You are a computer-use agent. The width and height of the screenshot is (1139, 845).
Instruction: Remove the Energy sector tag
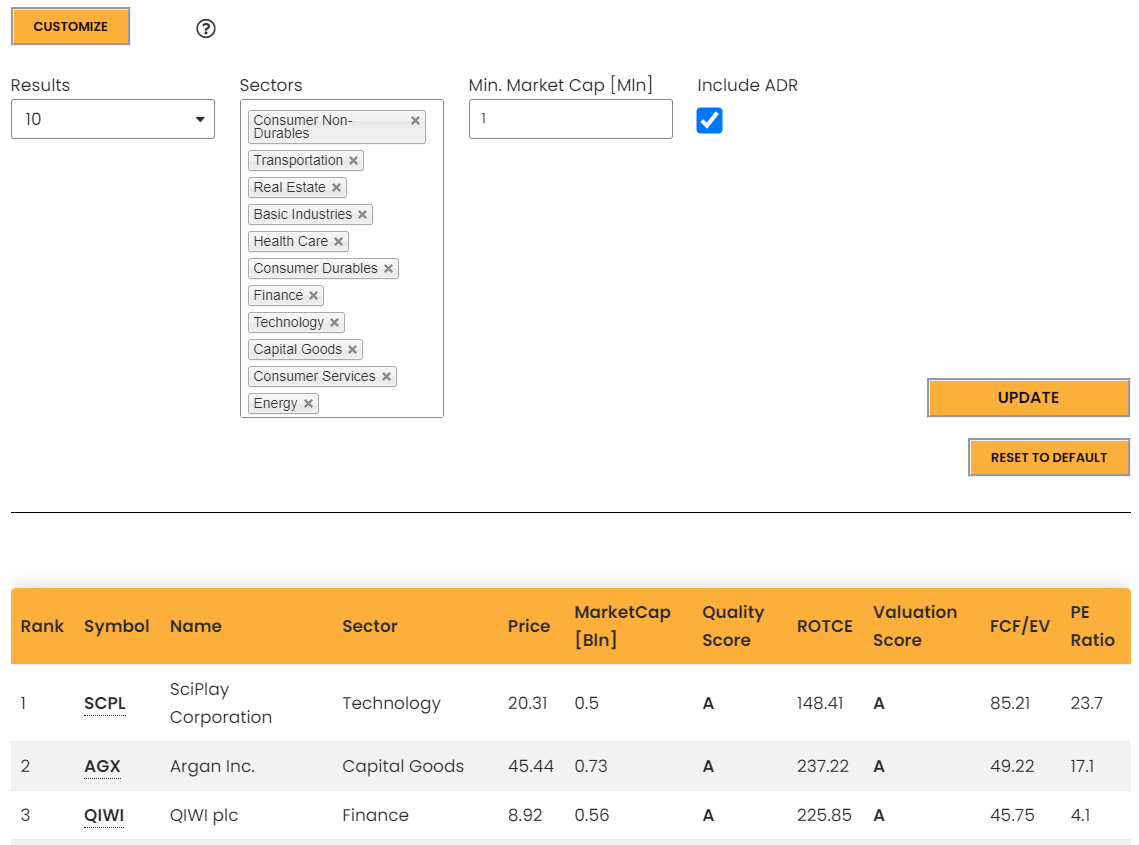point(308,403)
